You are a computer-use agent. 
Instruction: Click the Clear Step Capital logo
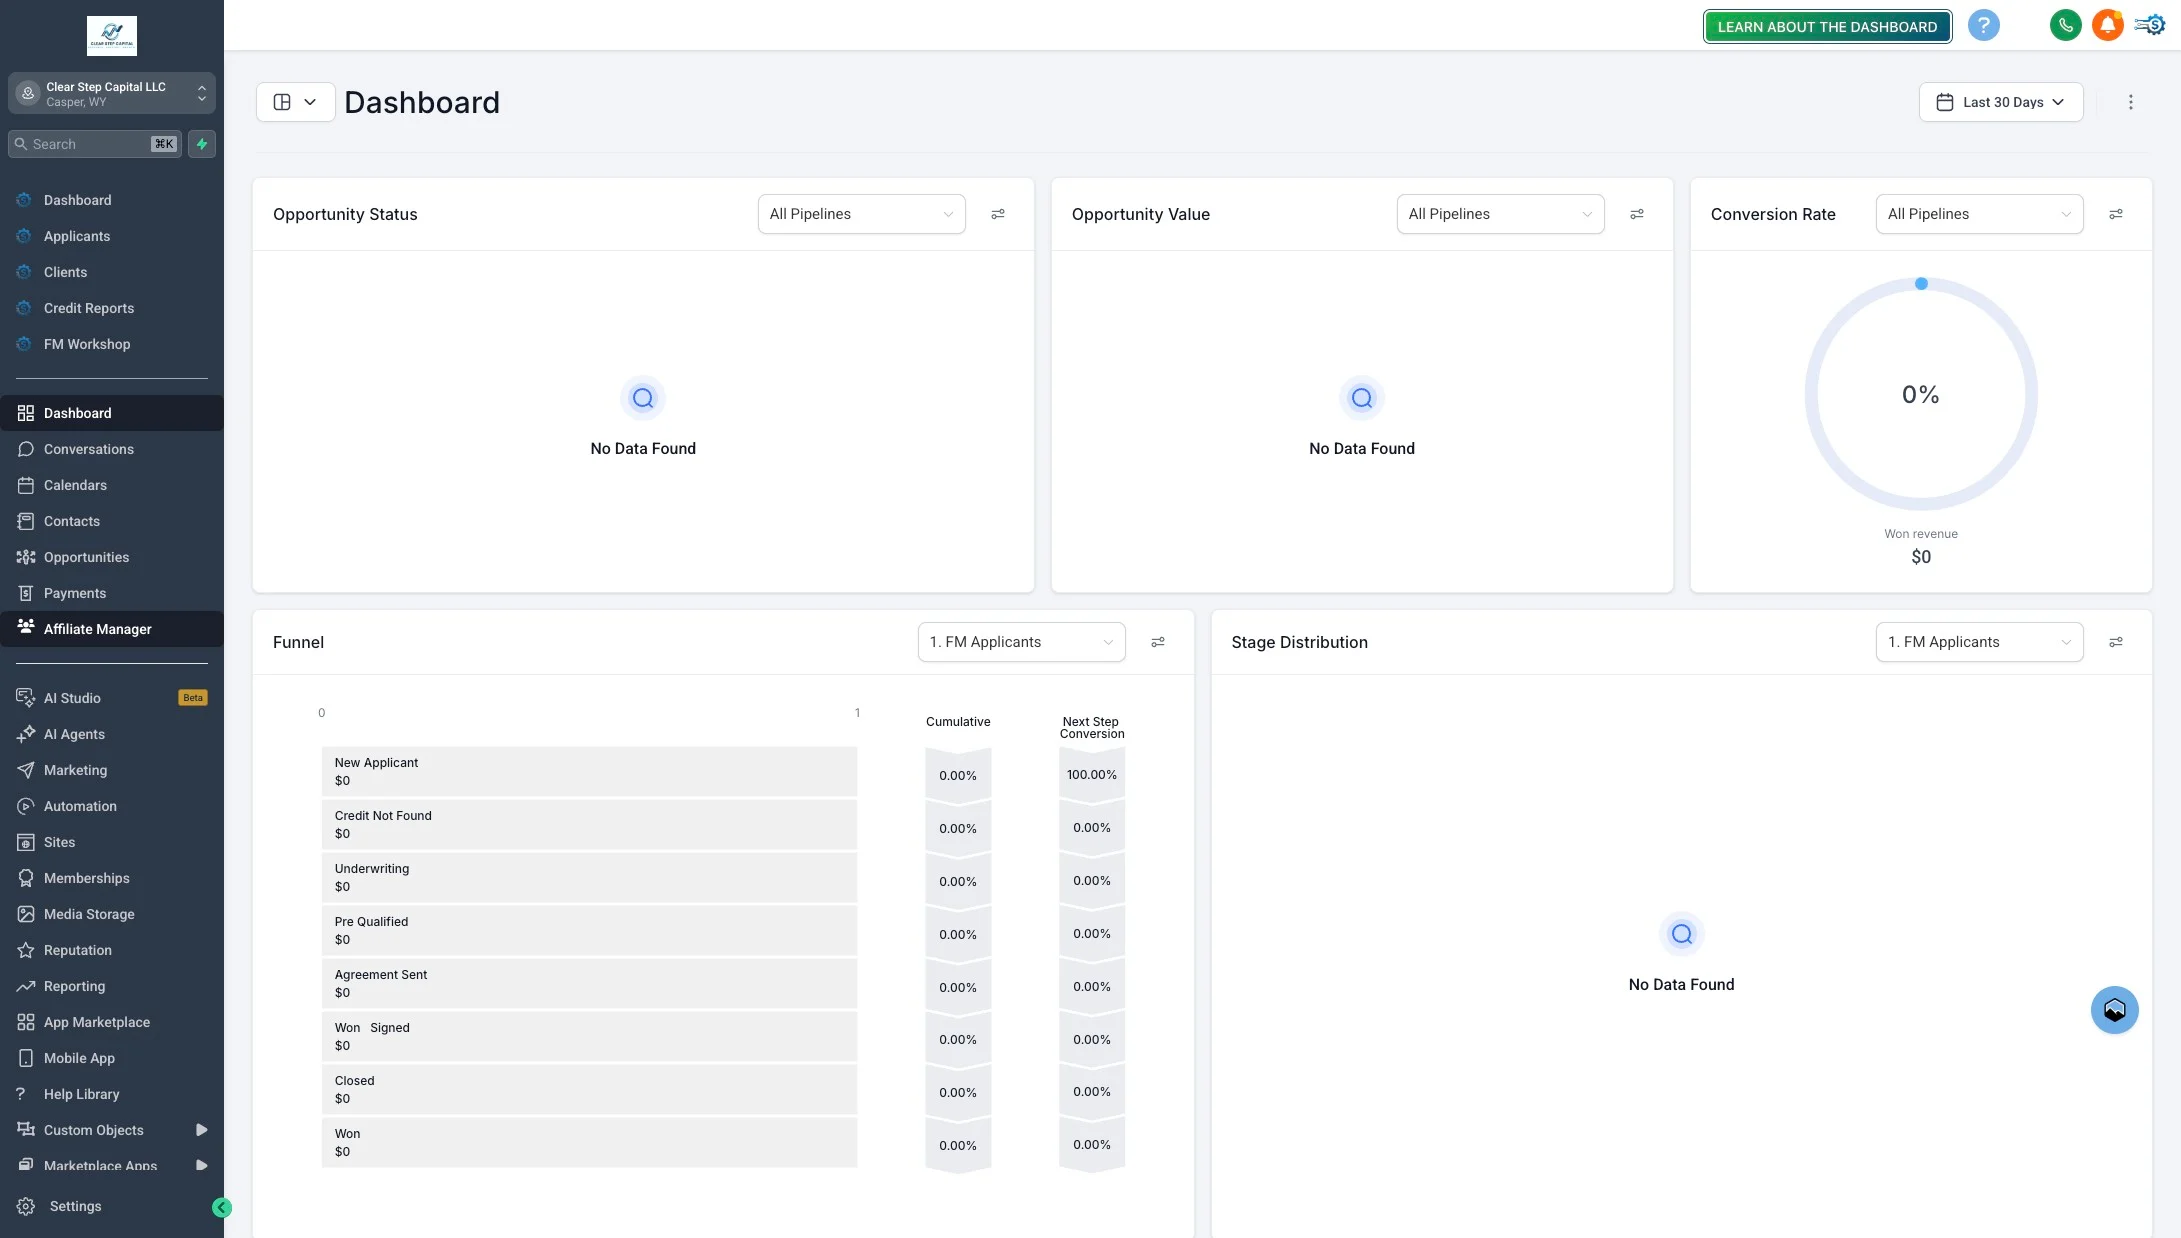coord(112,36)
